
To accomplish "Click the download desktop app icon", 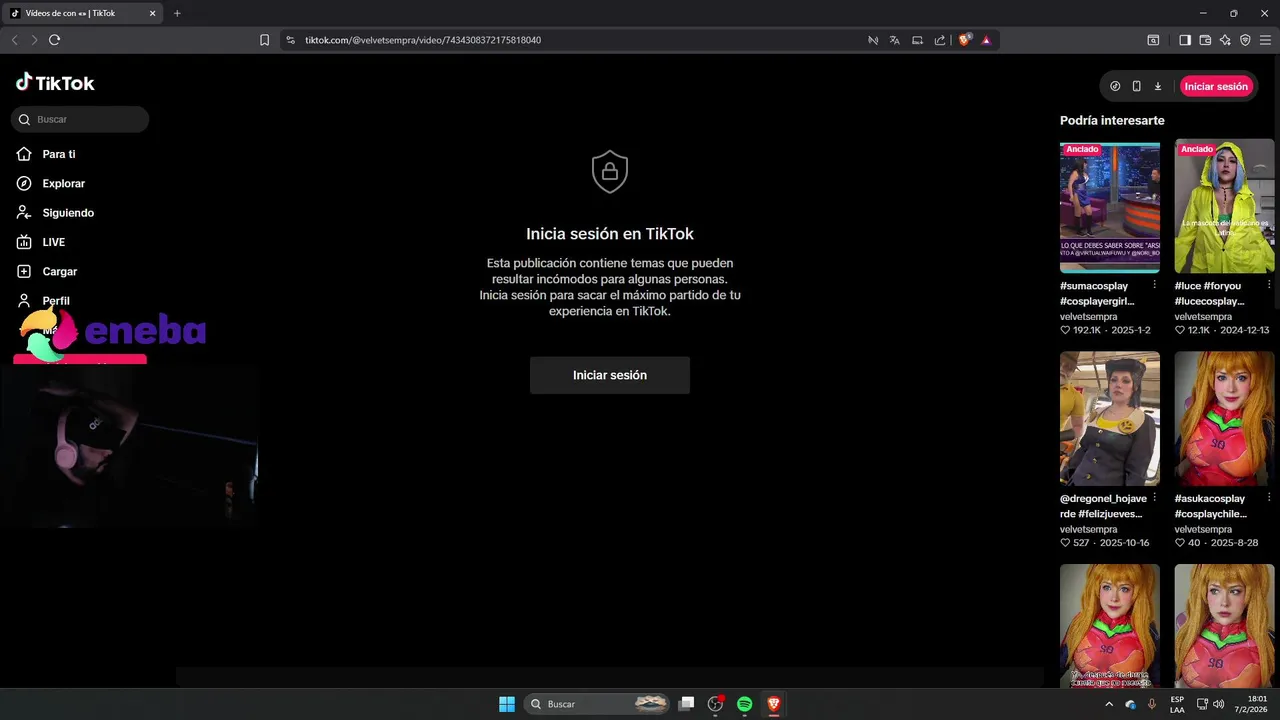I will pyautogui.click(x=1158, y=86).
